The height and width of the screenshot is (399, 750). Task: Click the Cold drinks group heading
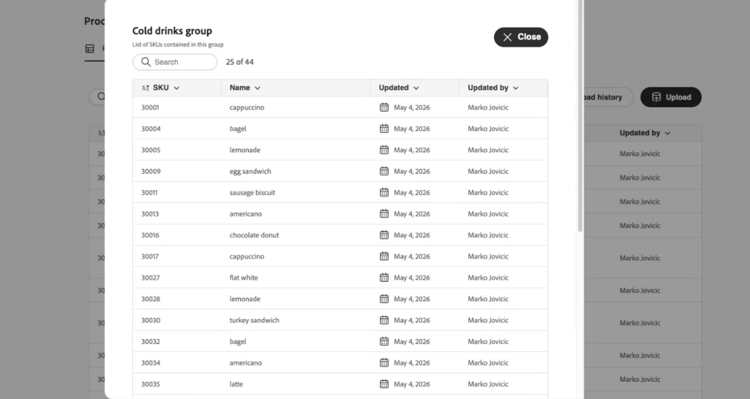(x=172, y=31)
